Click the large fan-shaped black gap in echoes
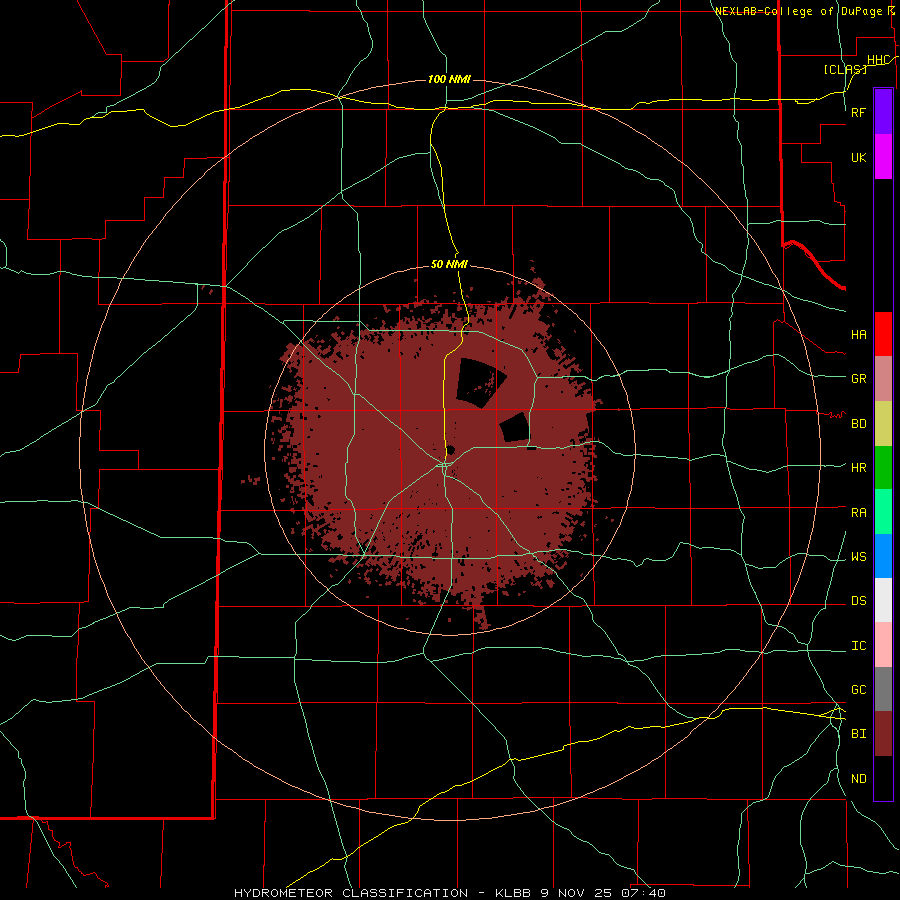 (x=480, y=382)
